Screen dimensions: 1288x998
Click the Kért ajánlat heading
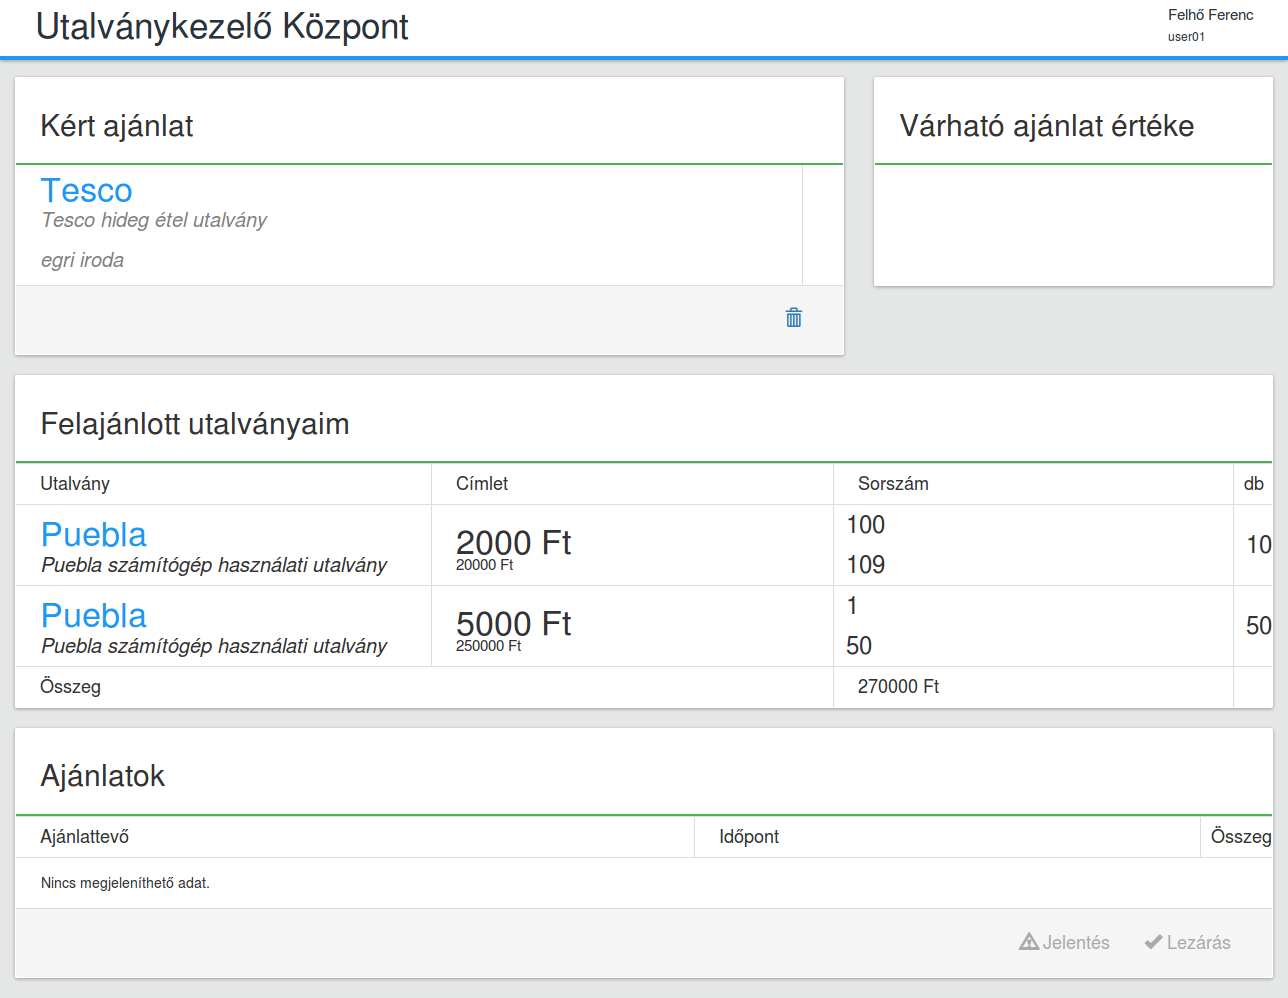tap(117, 126)
